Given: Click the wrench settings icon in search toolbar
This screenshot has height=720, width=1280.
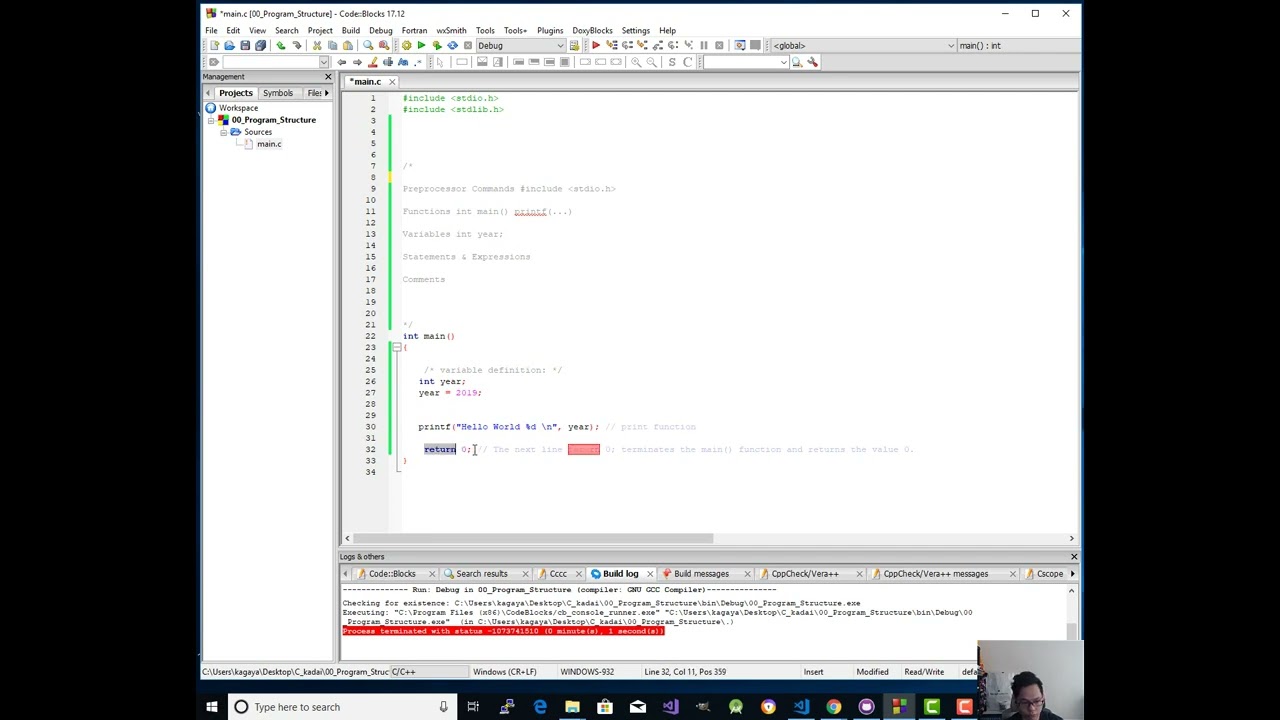Looking at the screenshot, I should tap(812, 62).
